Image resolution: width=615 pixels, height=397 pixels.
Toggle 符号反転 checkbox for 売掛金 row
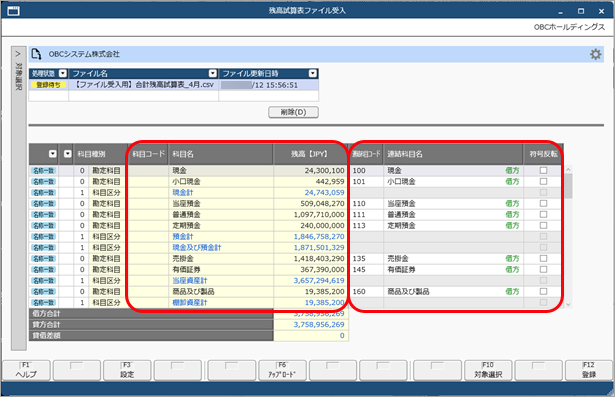point(543,259)
